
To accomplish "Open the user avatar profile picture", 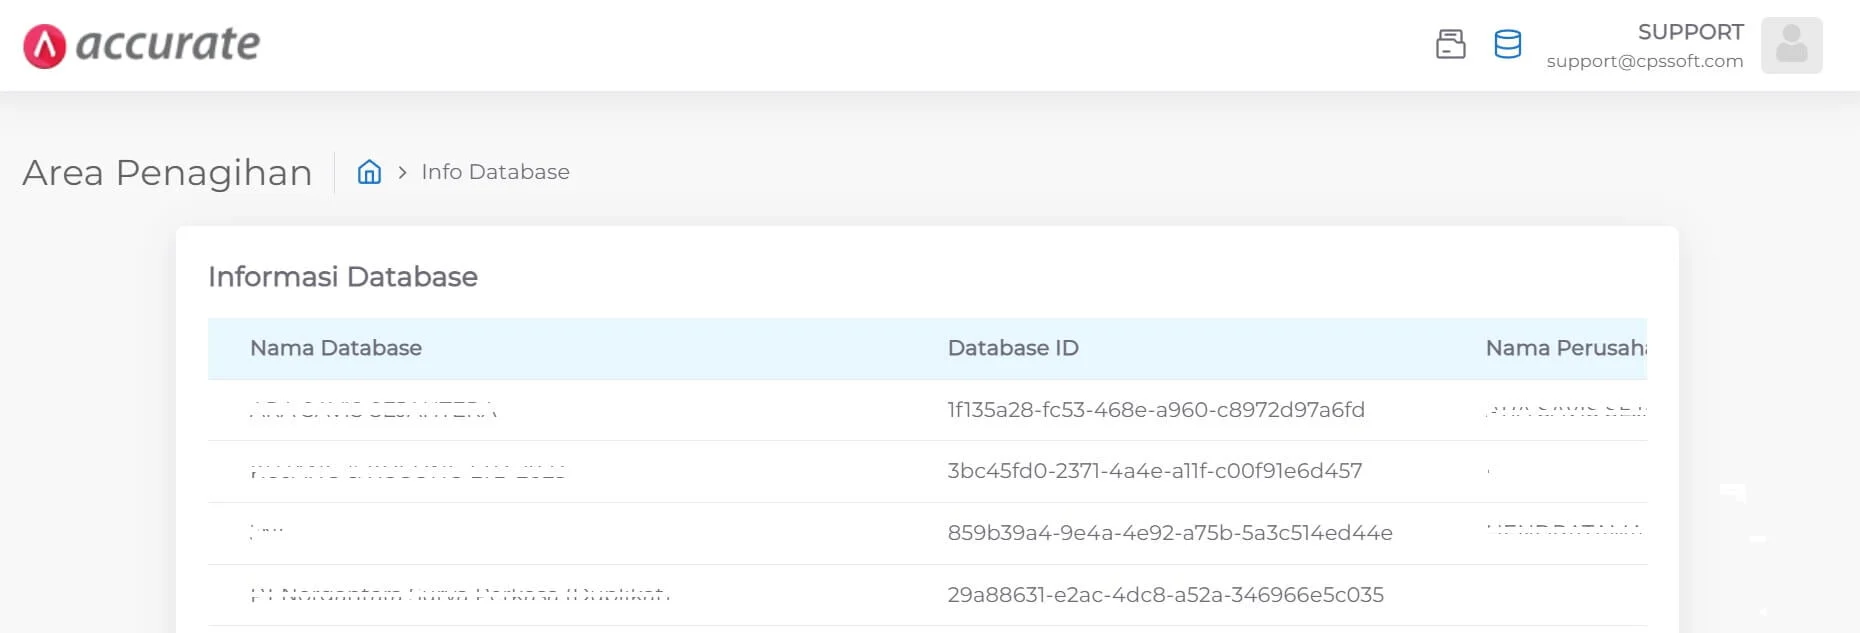I will (x=1791, y=45).
